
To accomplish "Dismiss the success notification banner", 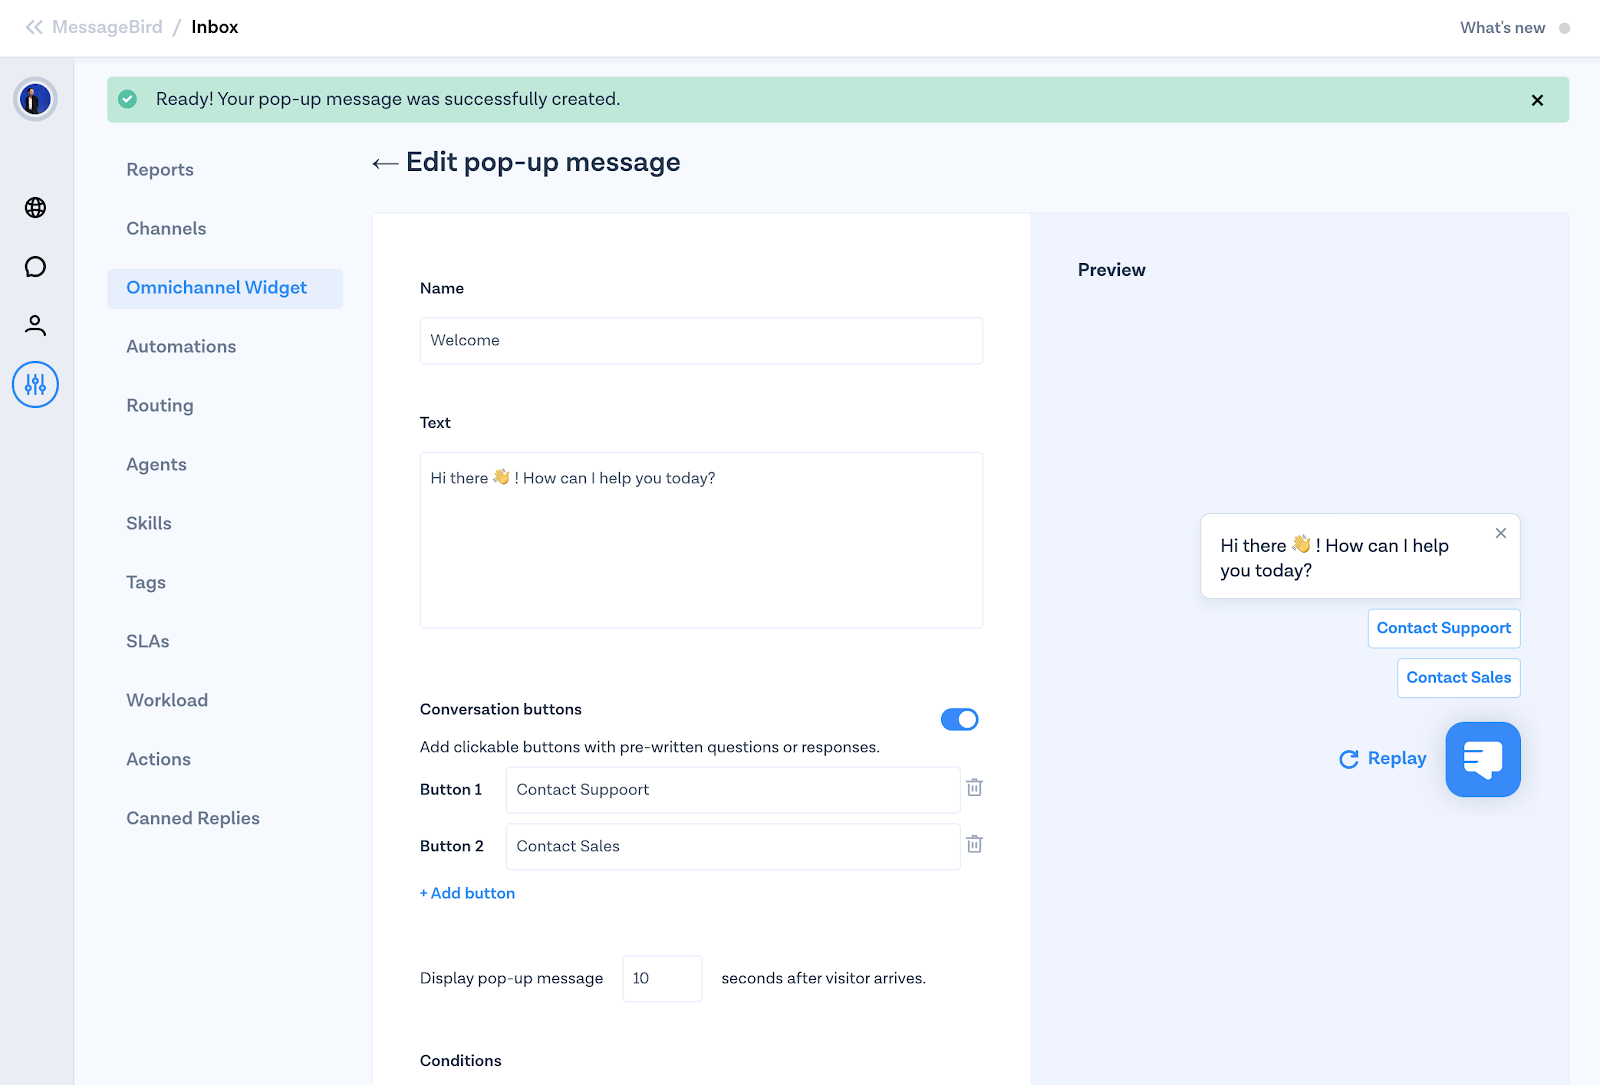I will 1537,100.
